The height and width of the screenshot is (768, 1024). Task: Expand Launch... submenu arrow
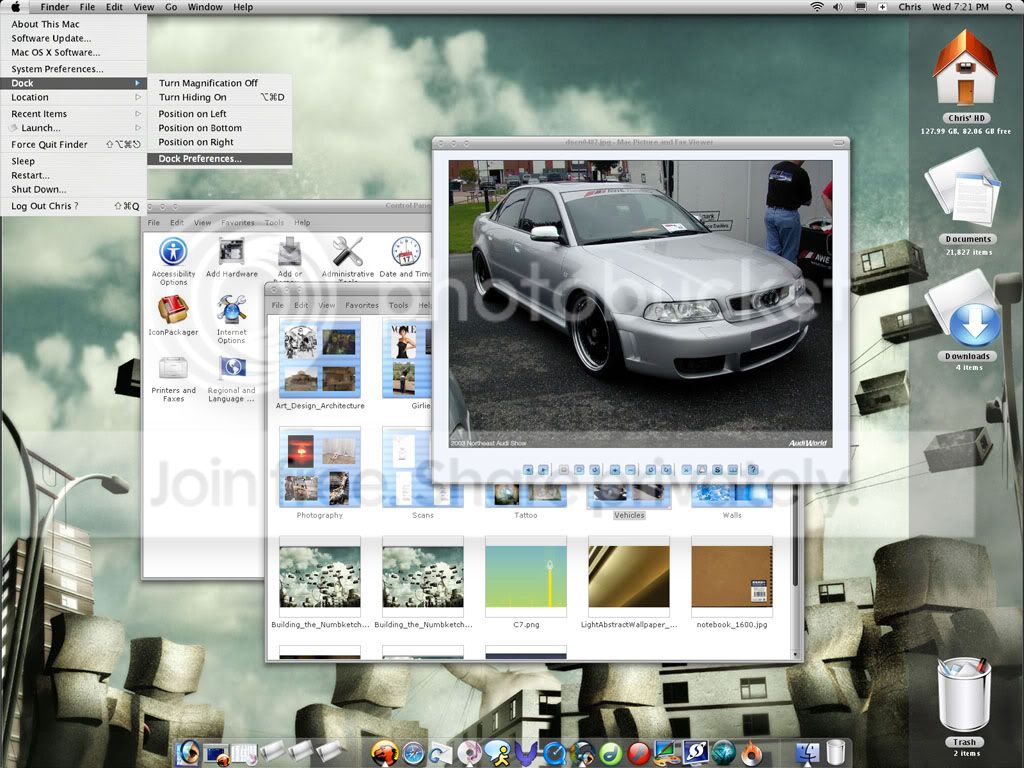137,128
